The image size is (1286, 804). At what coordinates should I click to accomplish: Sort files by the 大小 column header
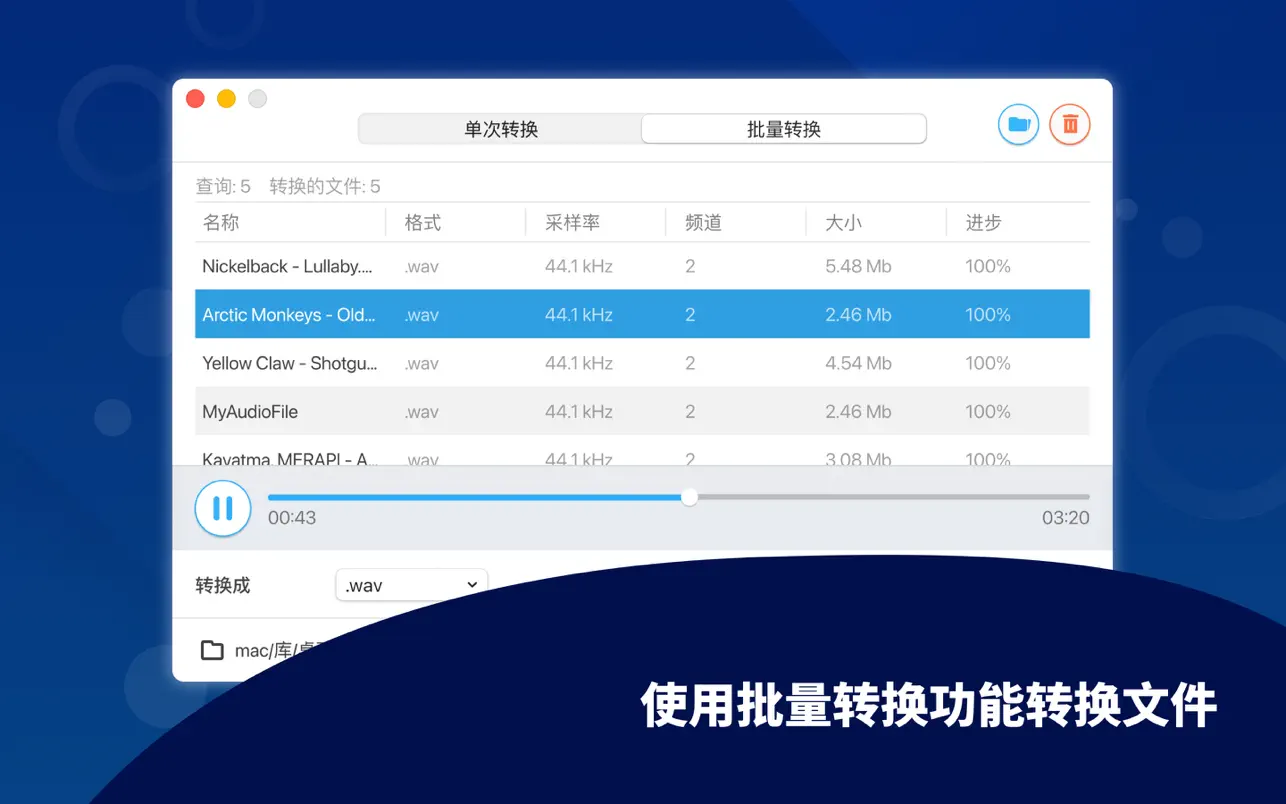coord(843,223)
